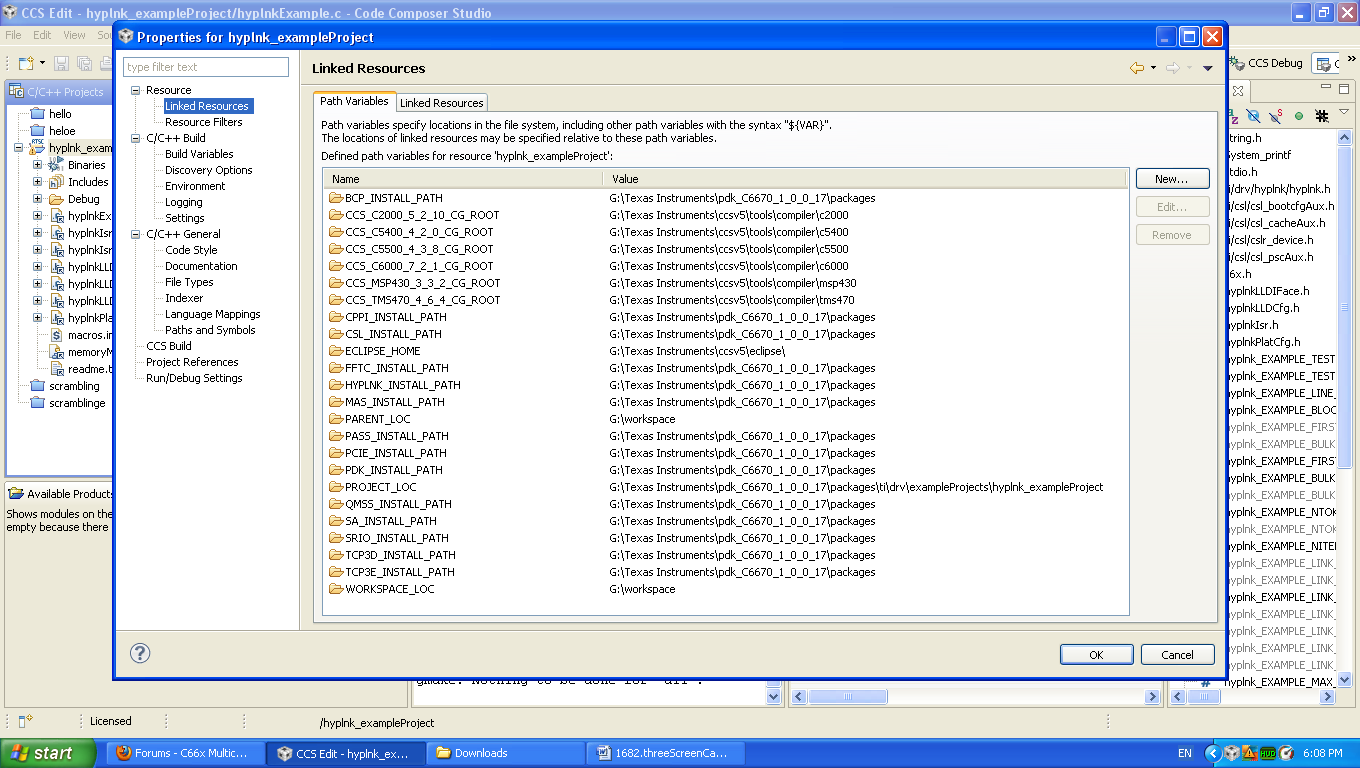Select the PROJECT_LOC path variable row
Image resolution: width=1360 pixels, height=768 pixels.
pos(726,487)
